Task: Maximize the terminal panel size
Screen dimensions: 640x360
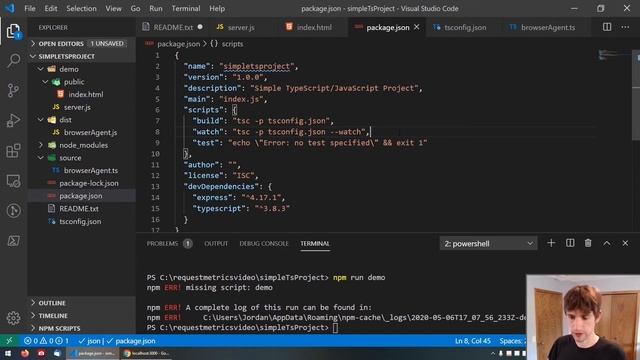Action: 607,243
